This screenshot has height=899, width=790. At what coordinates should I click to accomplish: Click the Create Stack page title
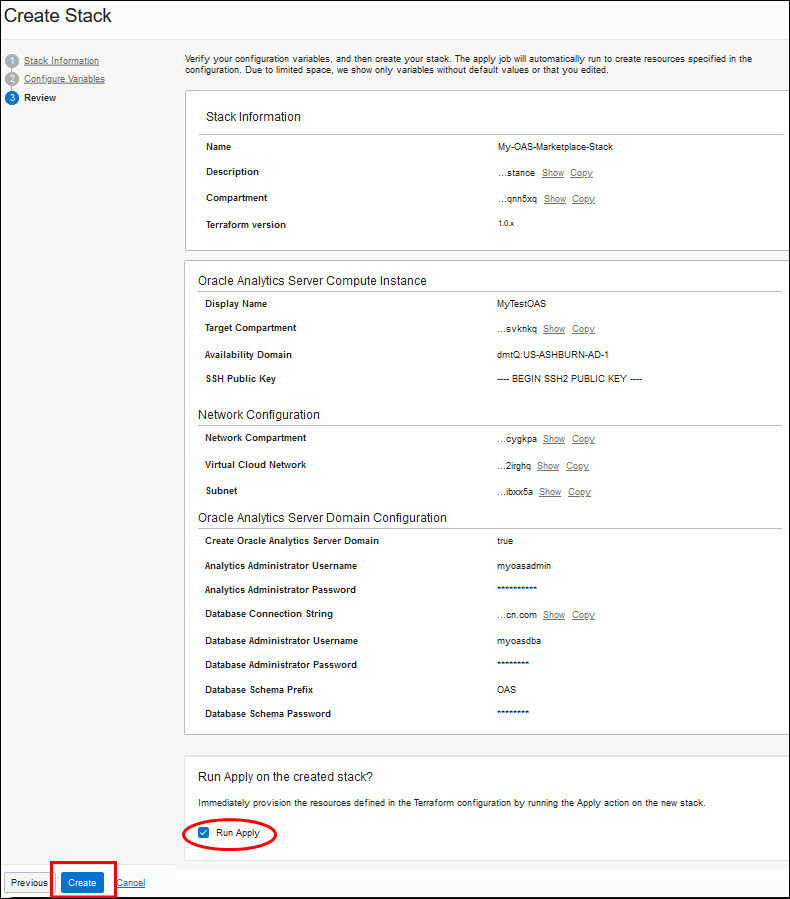[58, 15]
